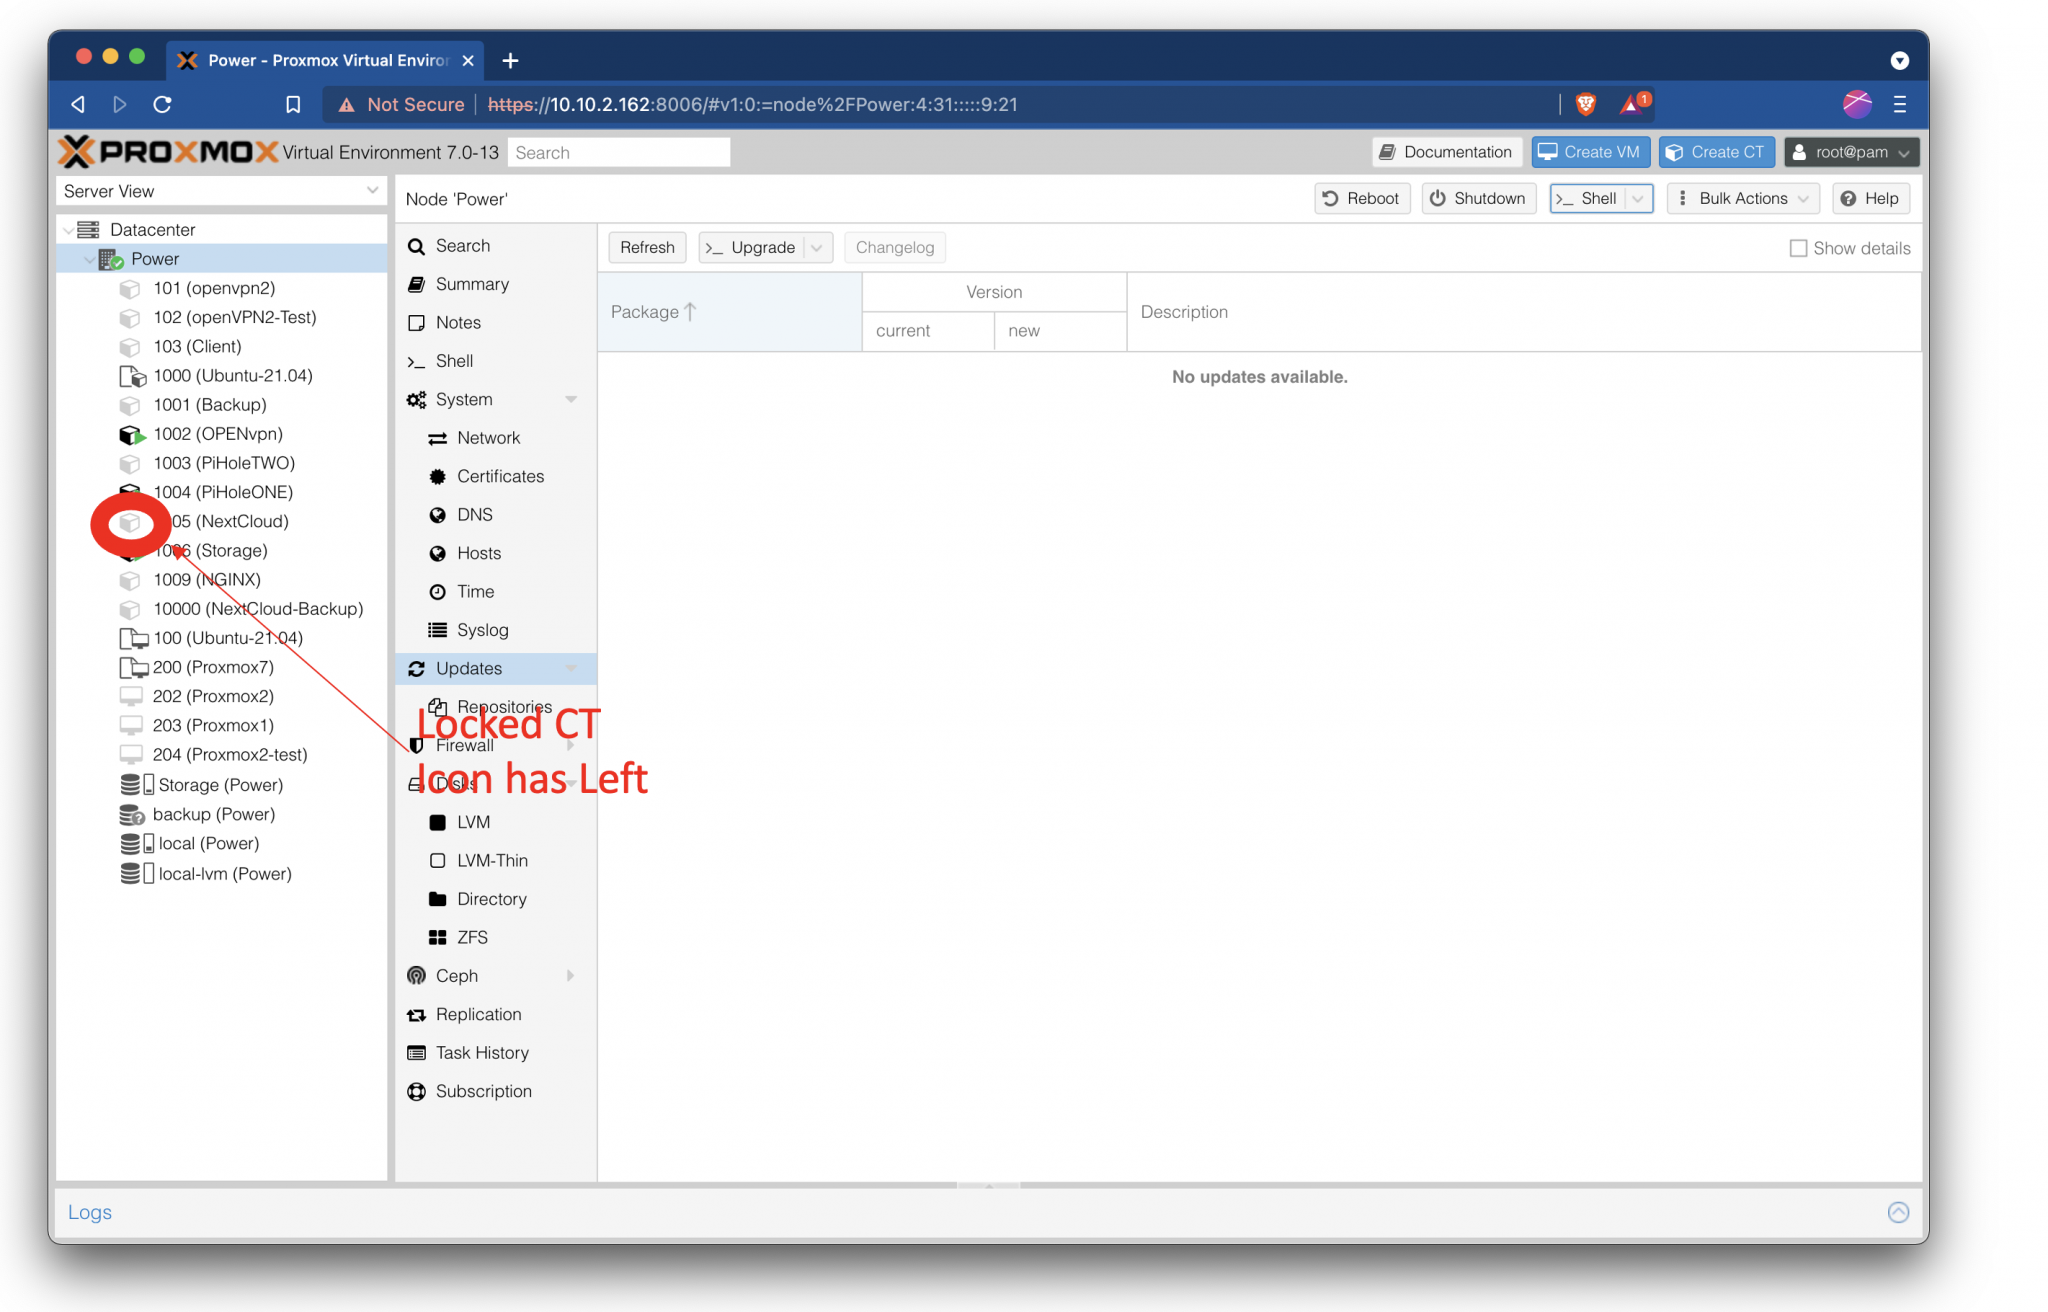Collapse the Power node in tree
Screen dimensions: 2048x1312
tap(89, 258)
